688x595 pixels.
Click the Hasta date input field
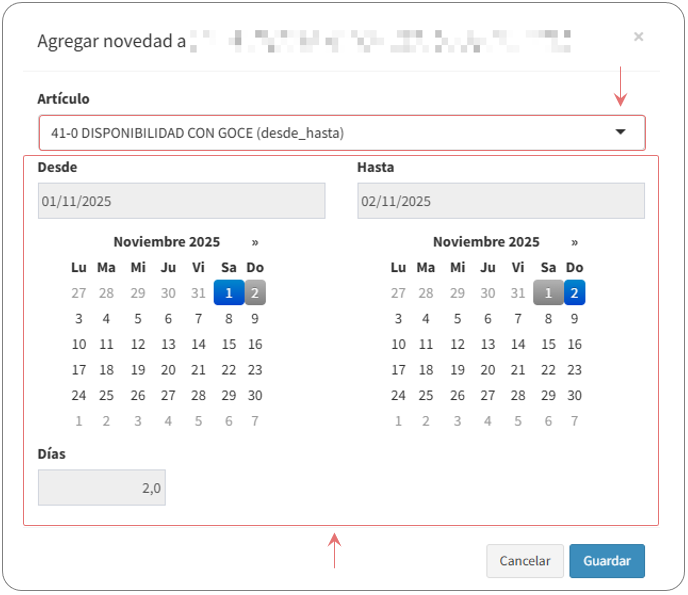coord(500,201)
